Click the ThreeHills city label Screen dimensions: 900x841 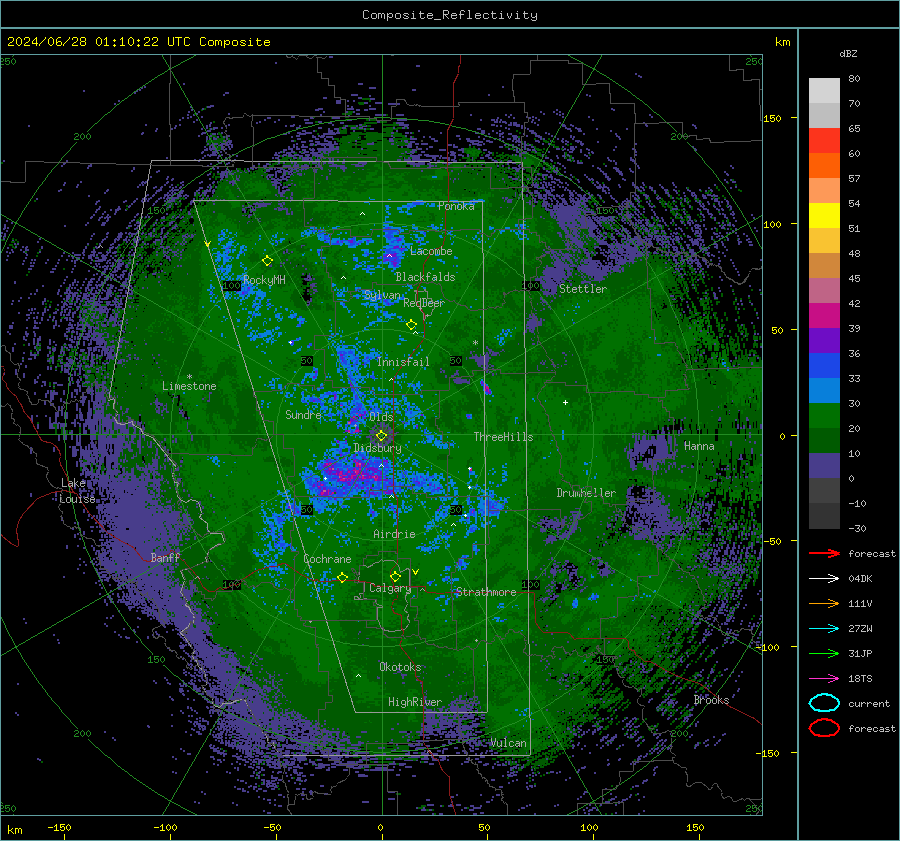pyautogui.click(x=503, y=437)
